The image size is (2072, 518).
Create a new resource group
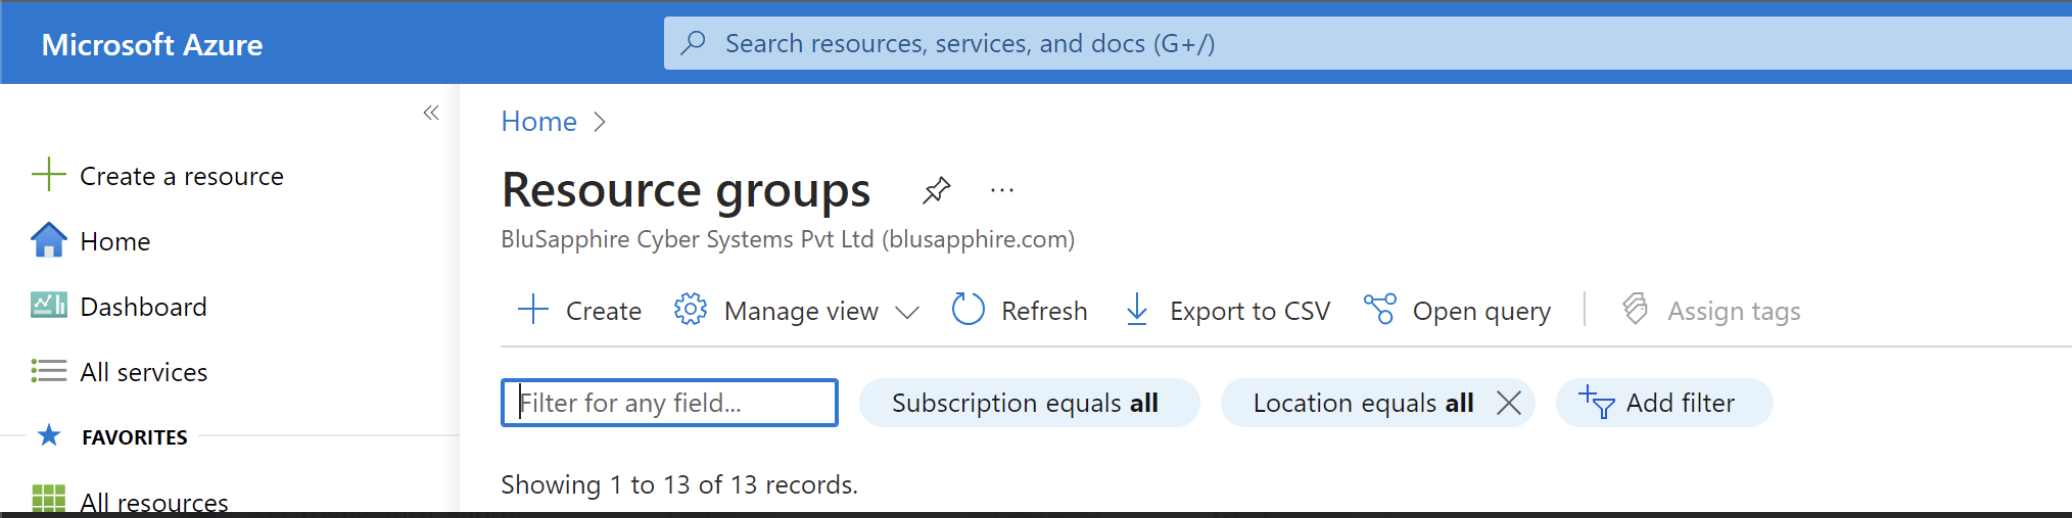[x=580, y=311]
